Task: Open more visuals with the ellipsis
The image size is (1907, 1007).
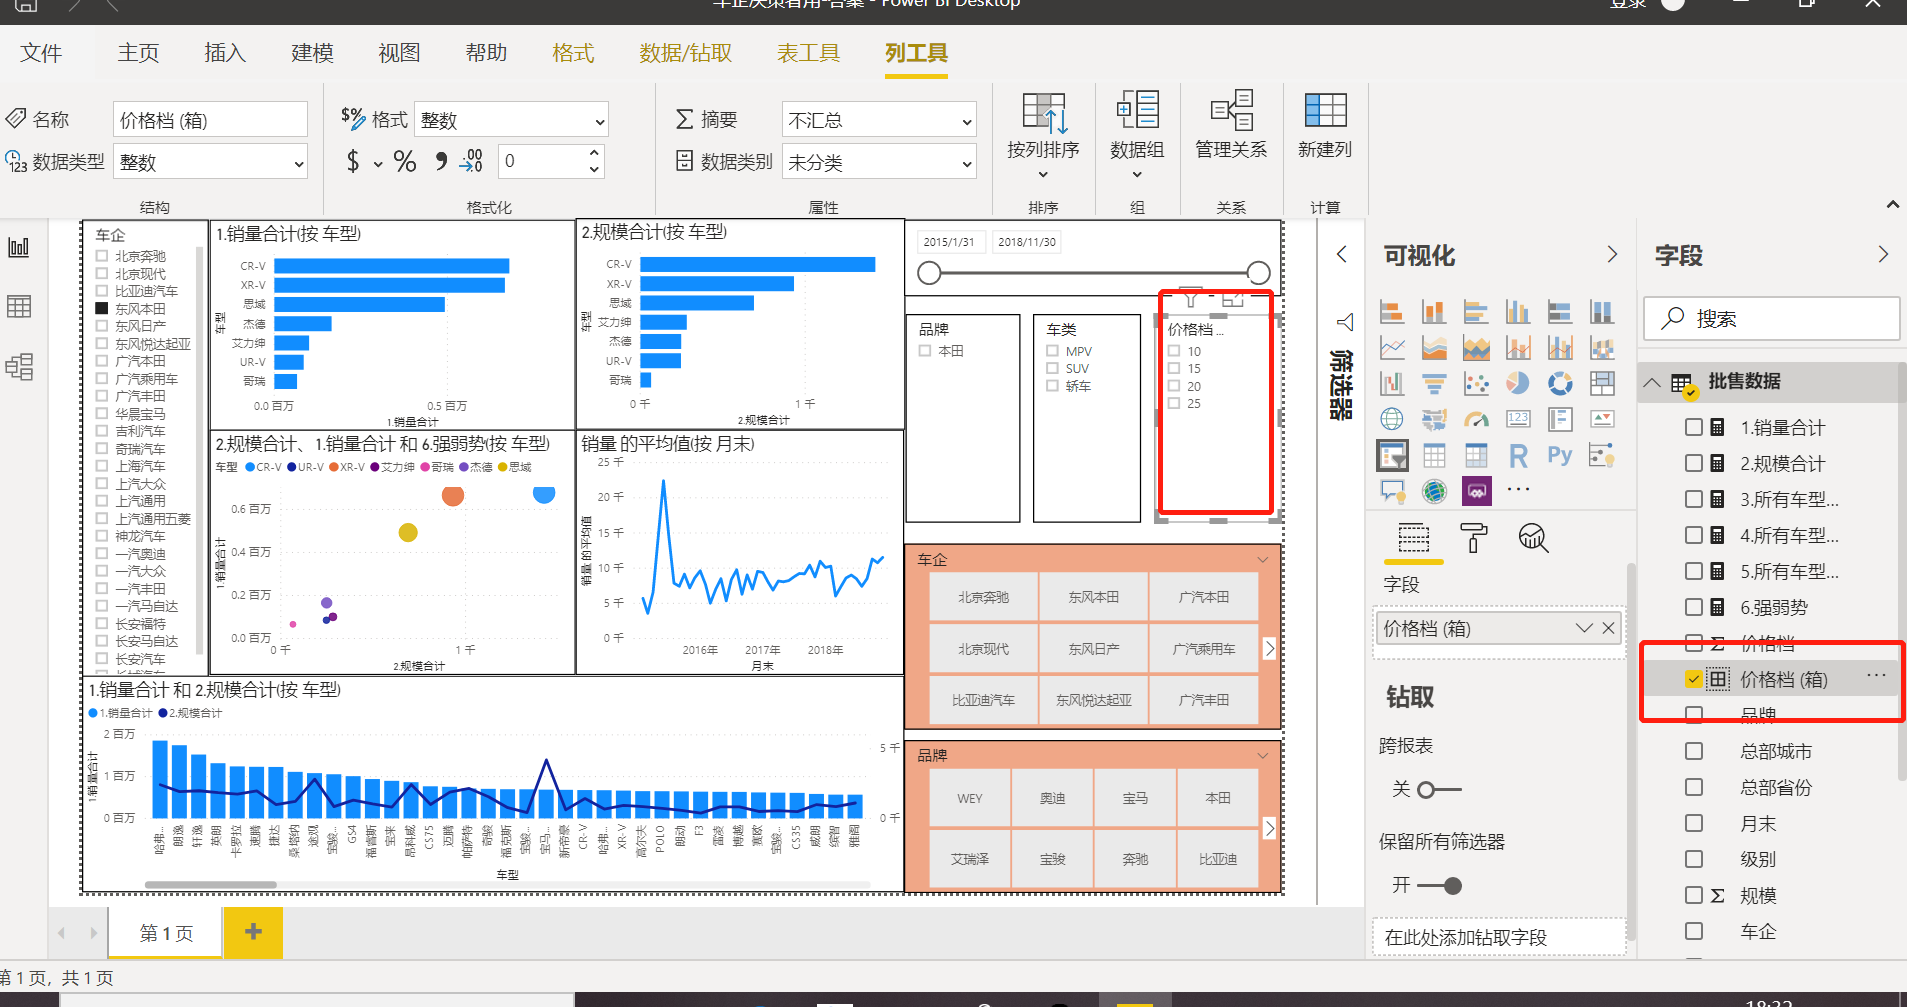Action: pos(1518,490)
